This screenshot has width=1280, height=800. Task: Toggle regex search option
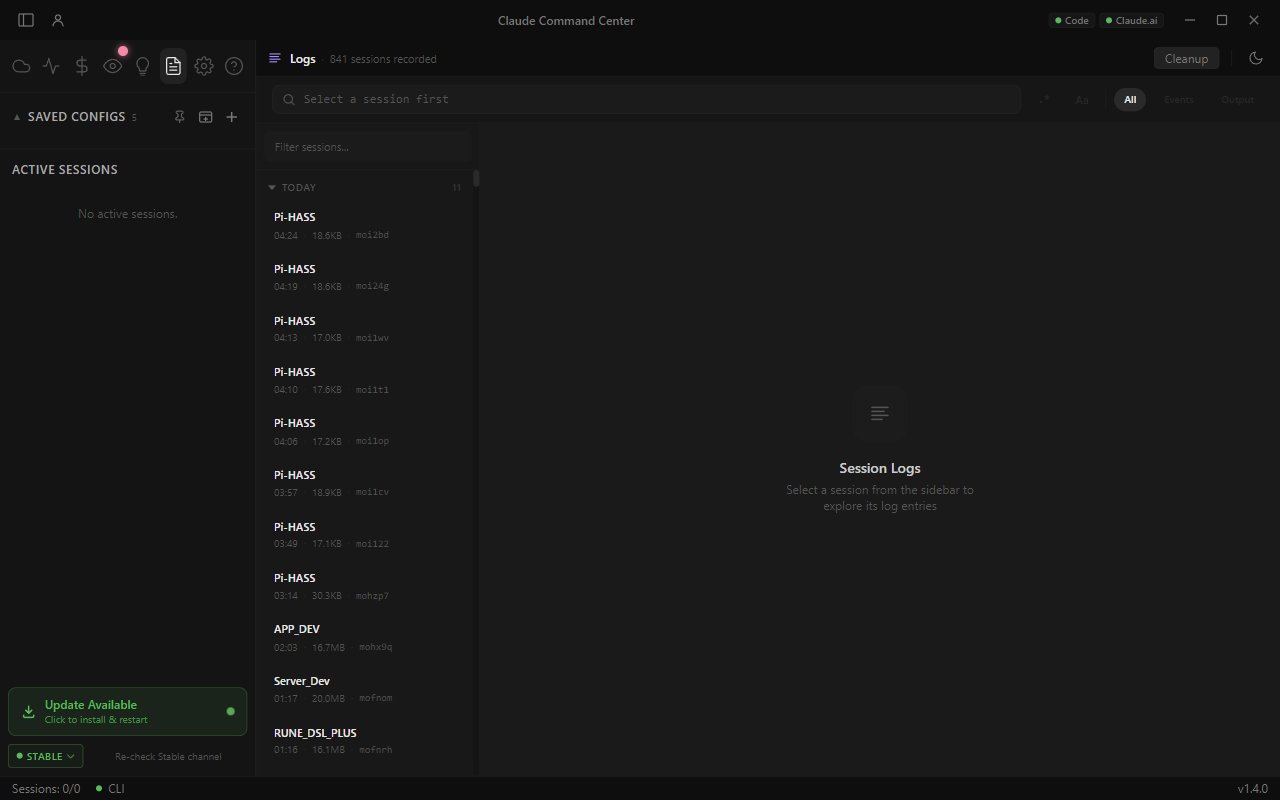[x=1045, y=99]
